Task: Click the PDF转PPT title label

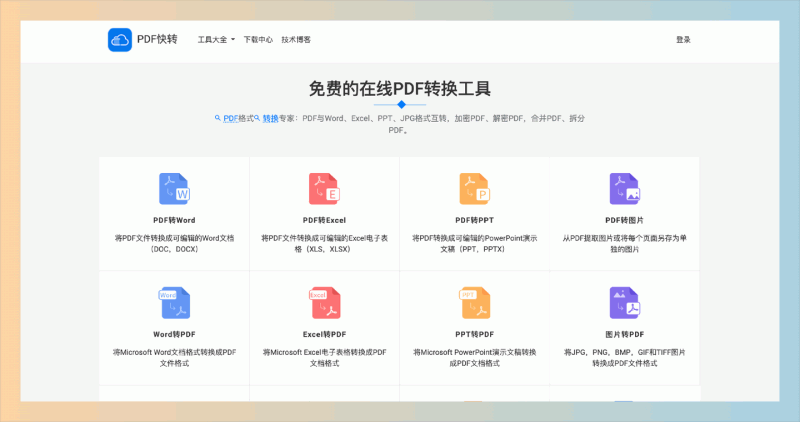Action: pyautogui.click(x=474, y=220)
